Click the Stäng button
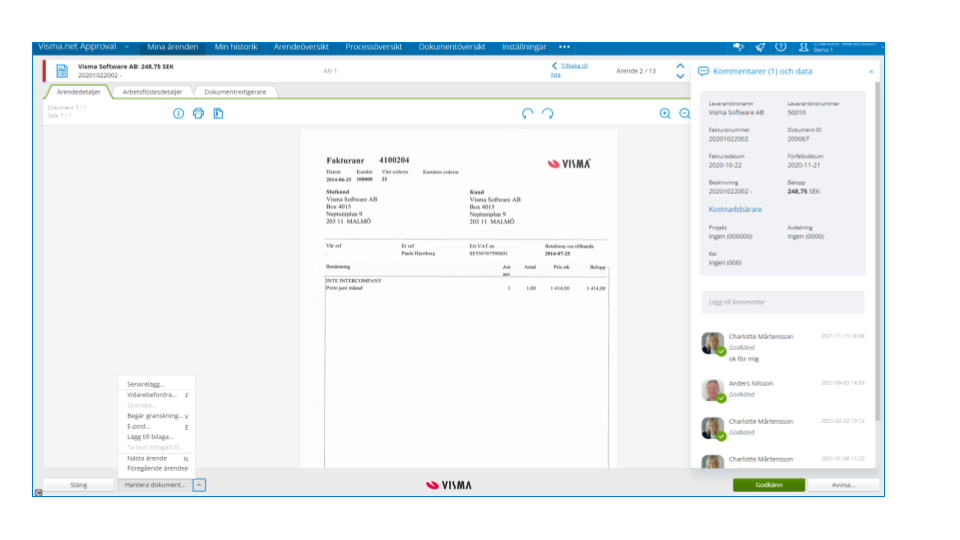Viewport: 960px width, 540px height. [x=78, y=485]
